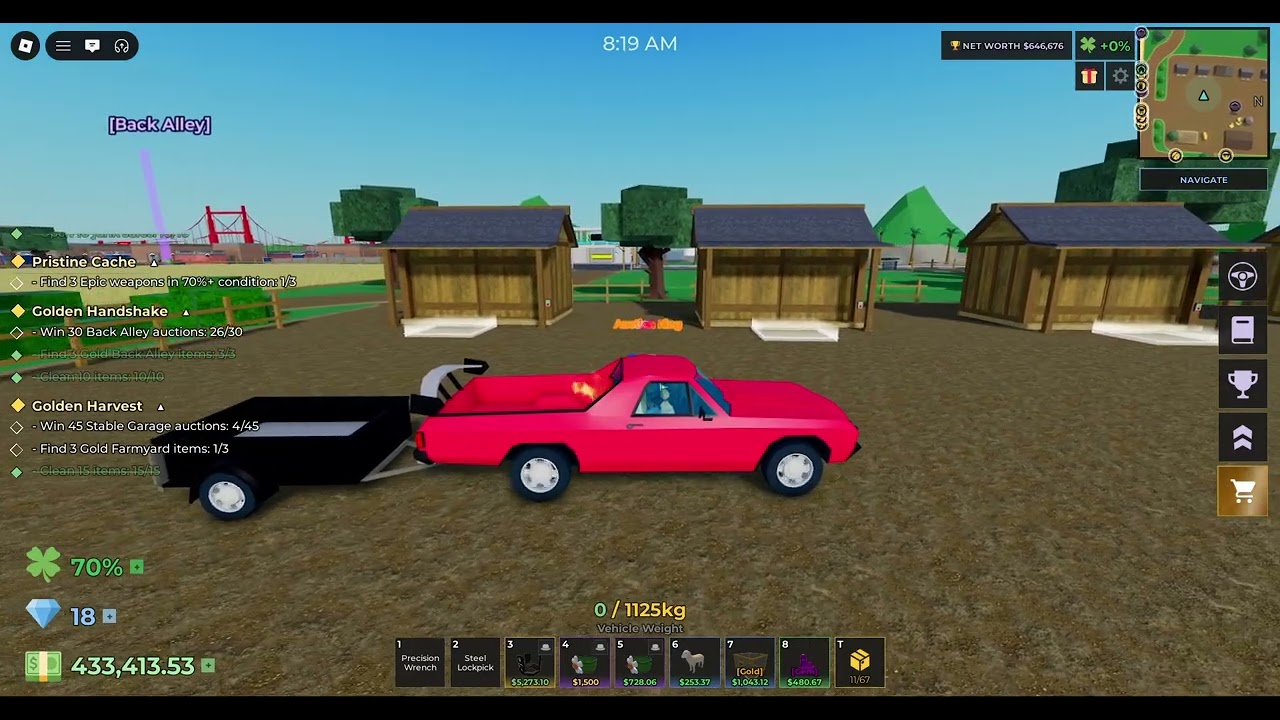
Task: Click the [Back Alley] waypoint label
Action: 160,125
